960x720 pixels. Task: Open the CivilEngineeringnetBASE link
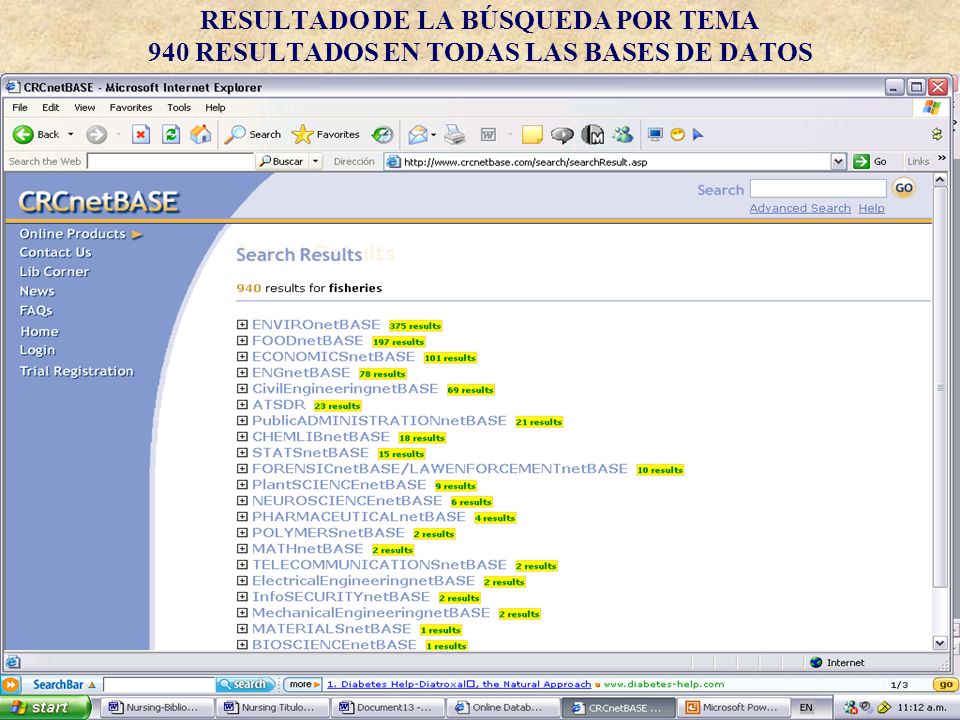[345, 389]
